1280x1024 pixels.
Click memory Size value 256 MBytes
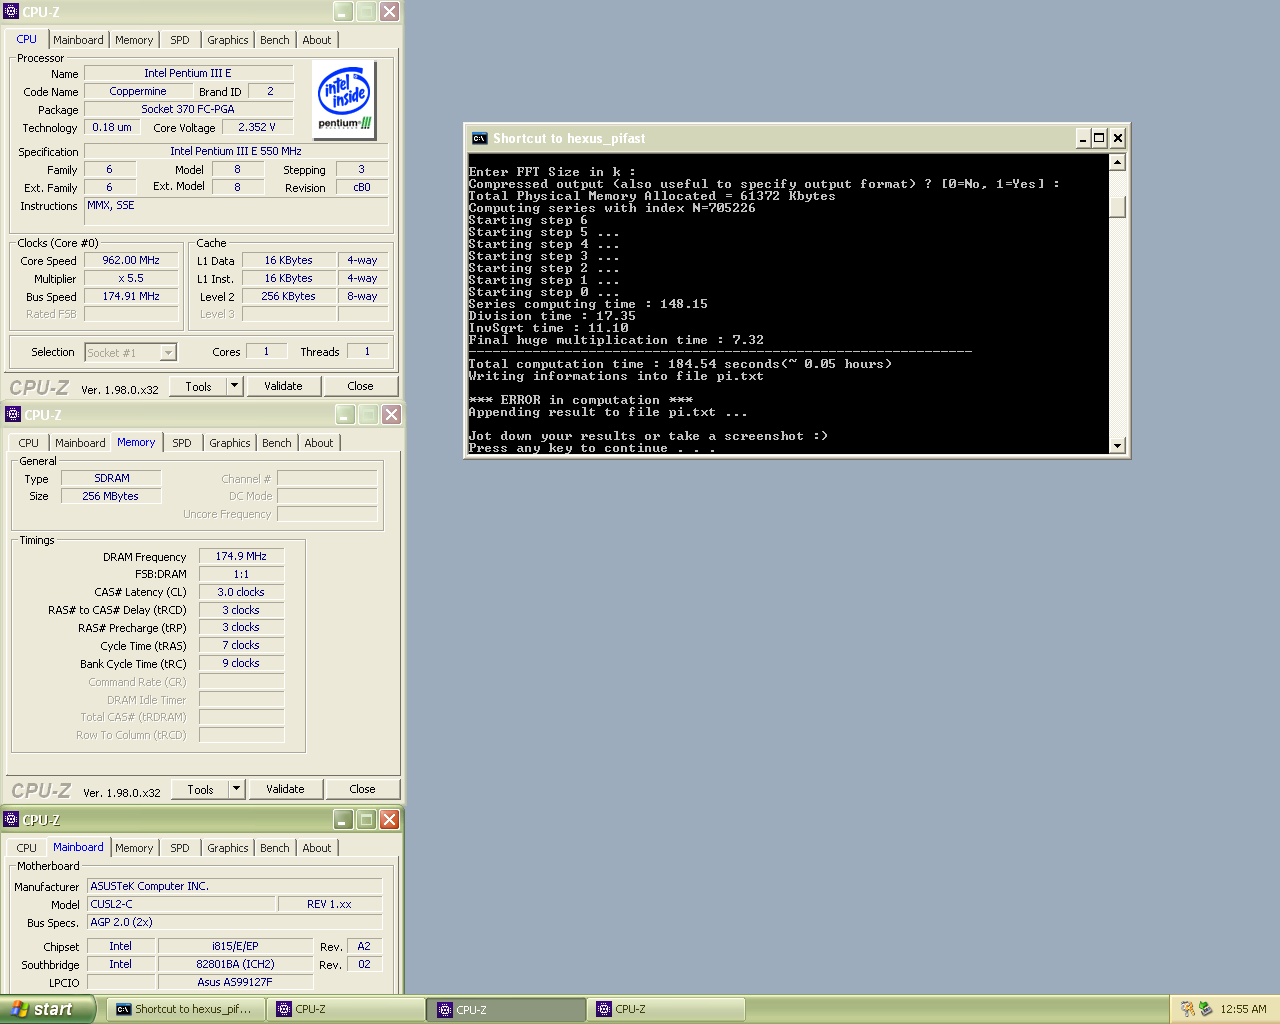pos(111,496)
